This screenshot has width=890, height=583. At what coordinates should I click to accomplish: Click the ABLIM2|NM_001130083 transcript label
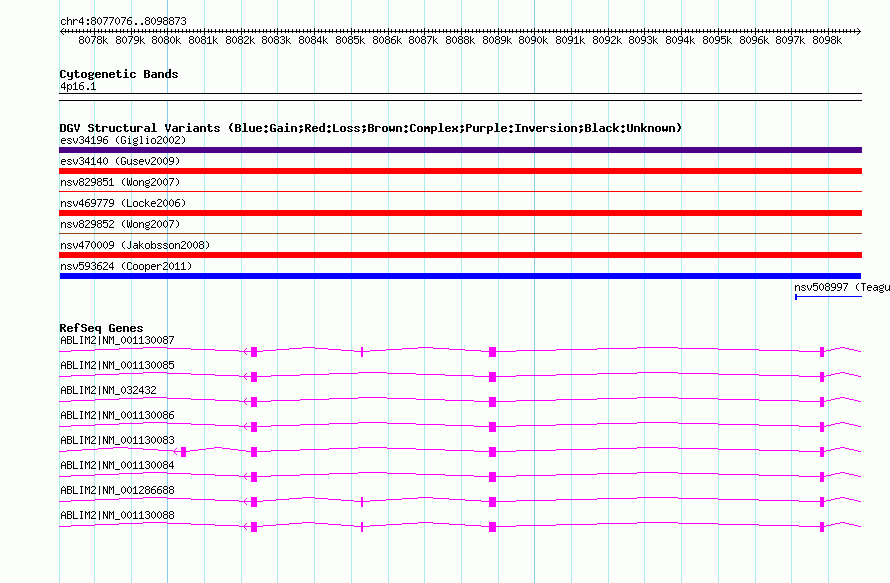coord(117,441)
